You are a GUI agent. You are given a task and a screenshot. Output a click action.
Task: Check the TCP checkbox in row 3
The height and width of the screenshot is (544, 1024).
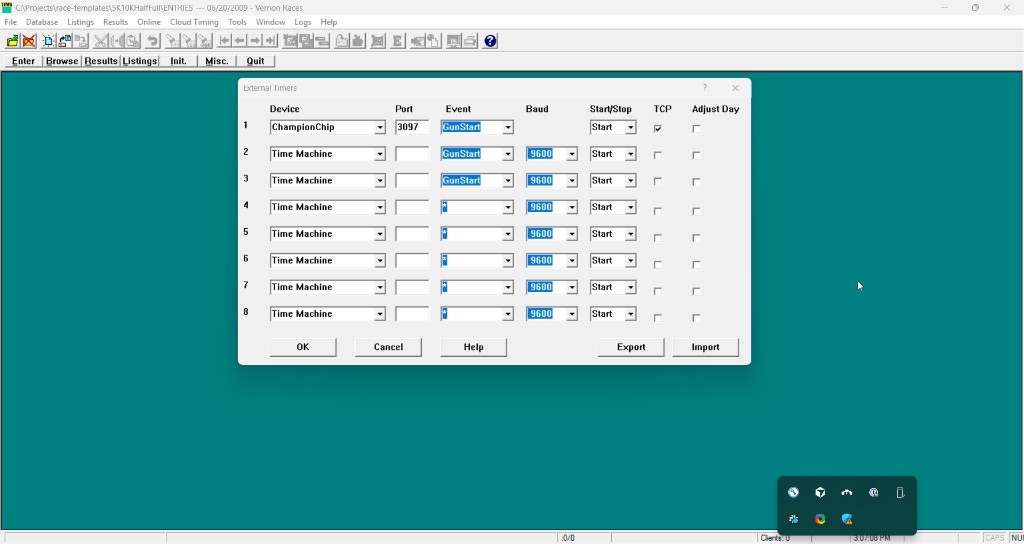658,182
